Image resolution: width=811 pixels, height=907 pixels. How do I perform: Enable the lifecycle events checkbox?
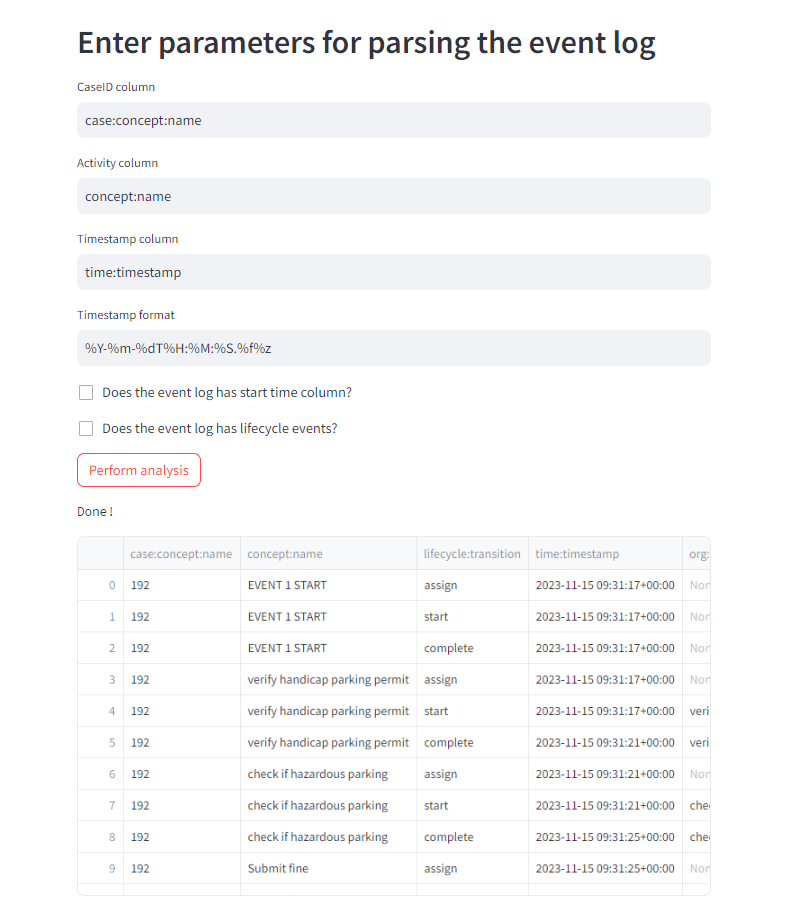(x=86, y=428)
